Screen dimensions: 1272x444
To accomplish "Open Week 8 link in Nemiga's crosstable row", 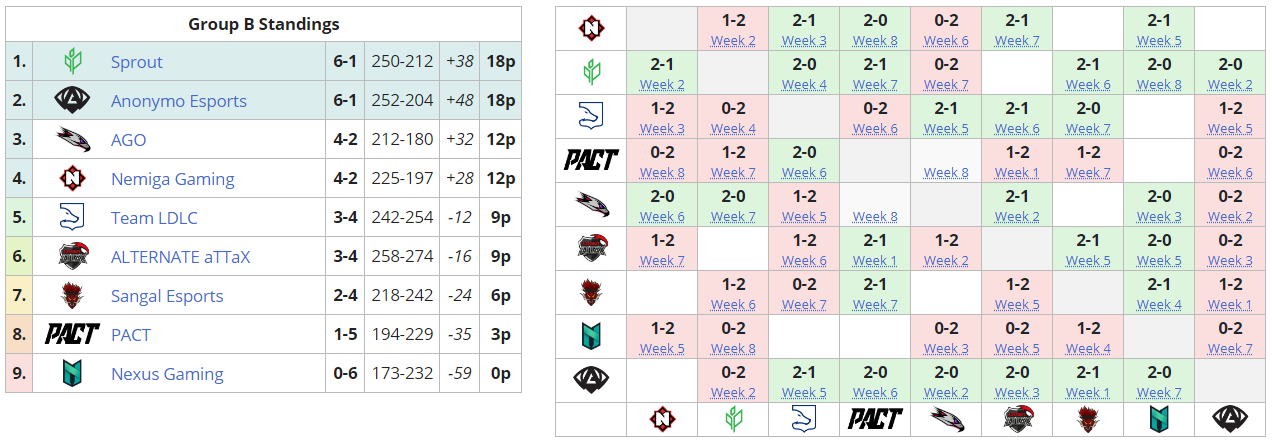I will (875, 41).
